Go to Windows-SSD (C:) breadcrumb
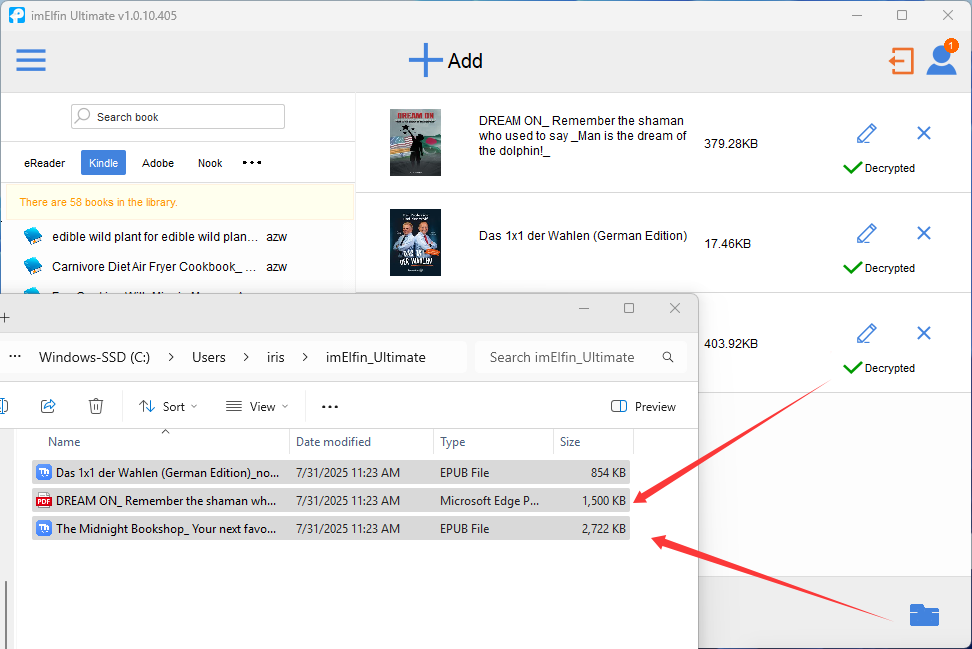This screenshot has width=972, height=649. [94, 357]
